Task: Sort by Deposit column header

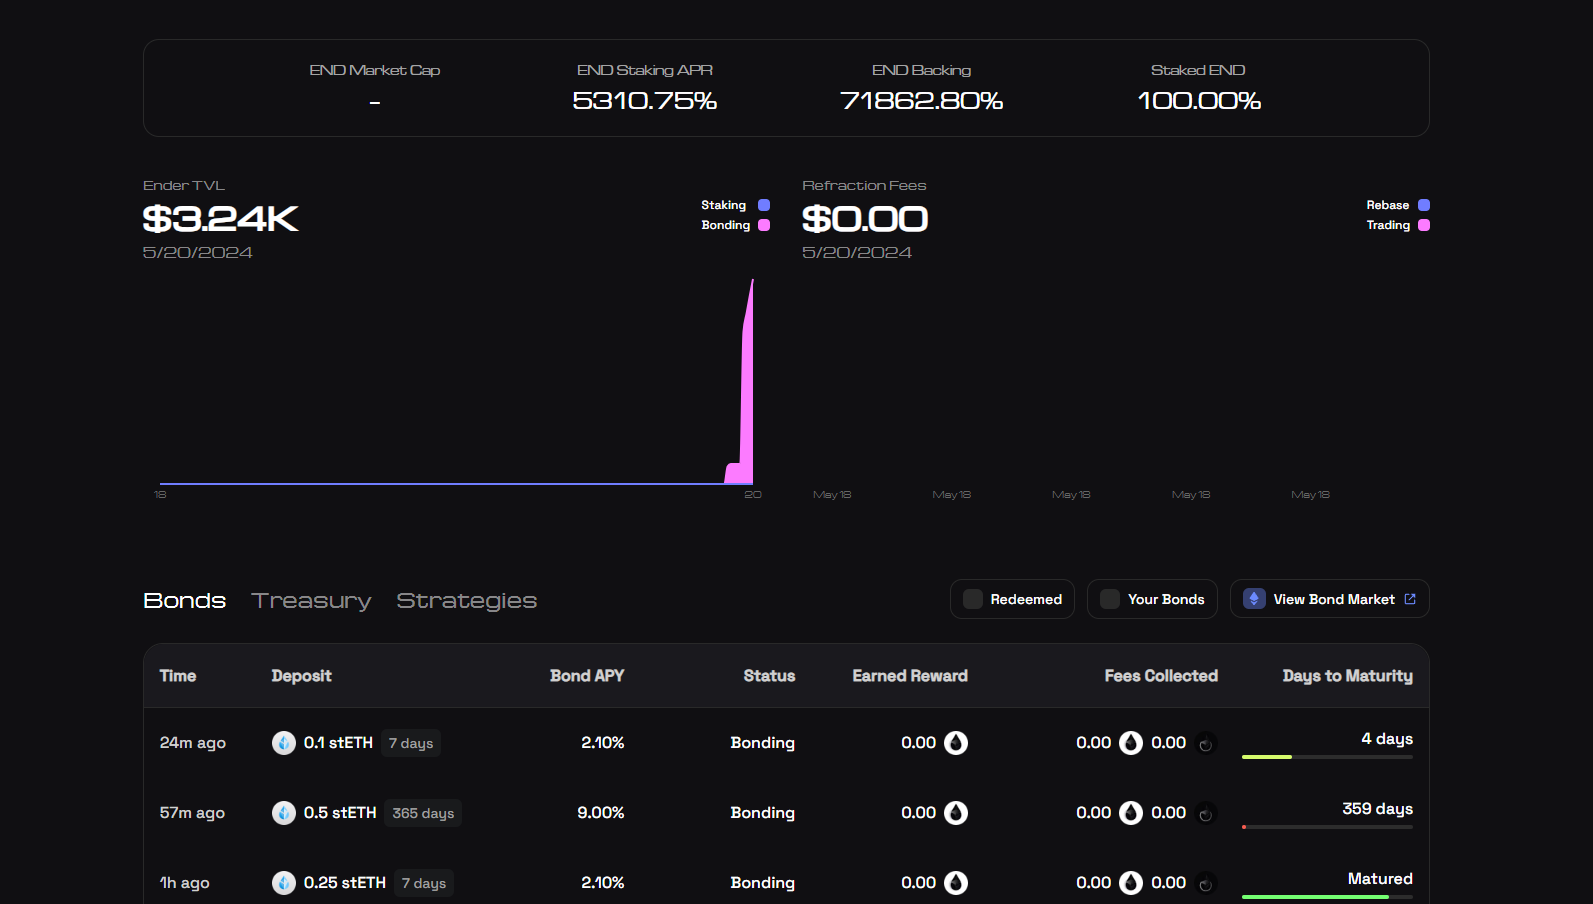Action: 301,676
